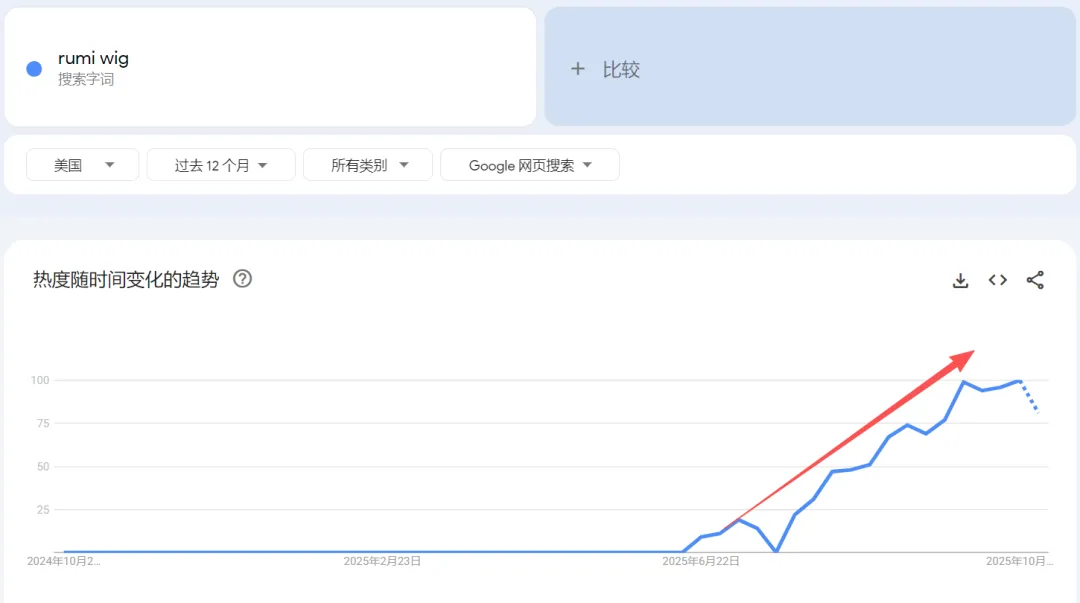This screenshot has height=603, width=1080.
Task: Click the plus icon in the 比较 box
Action: pyautogui.click(x=578, y=69)
